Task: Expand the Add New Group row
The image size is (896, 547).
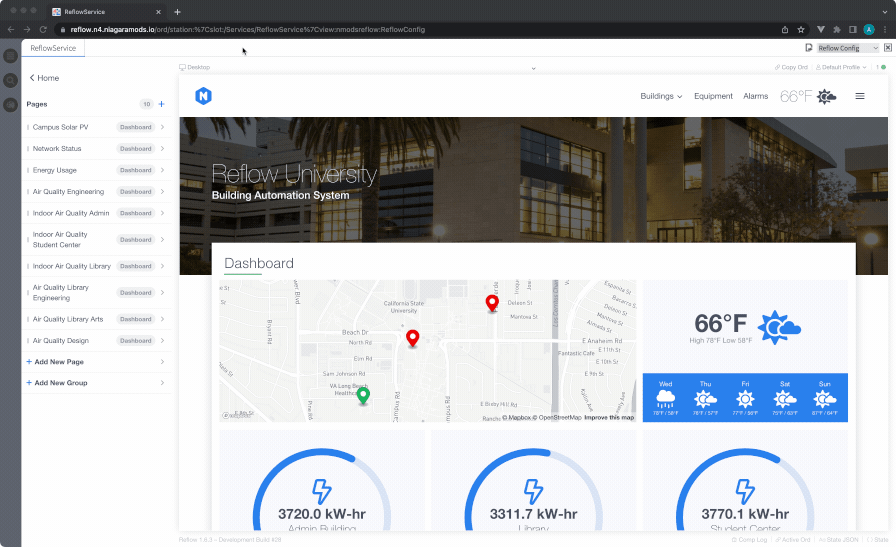Action: click(x=96, y=383)
